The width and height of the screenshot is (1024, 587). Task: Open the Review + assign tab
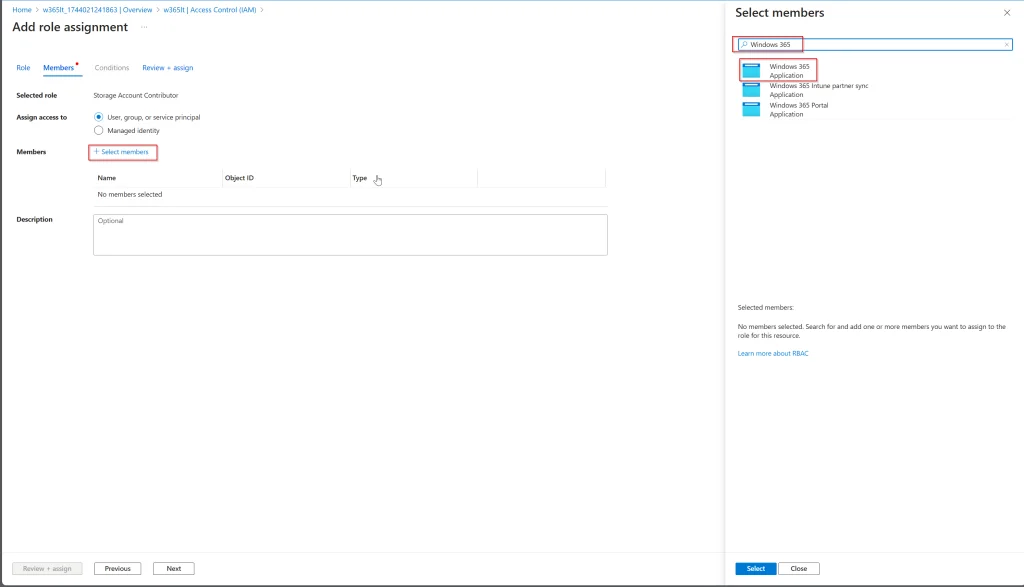168,68
